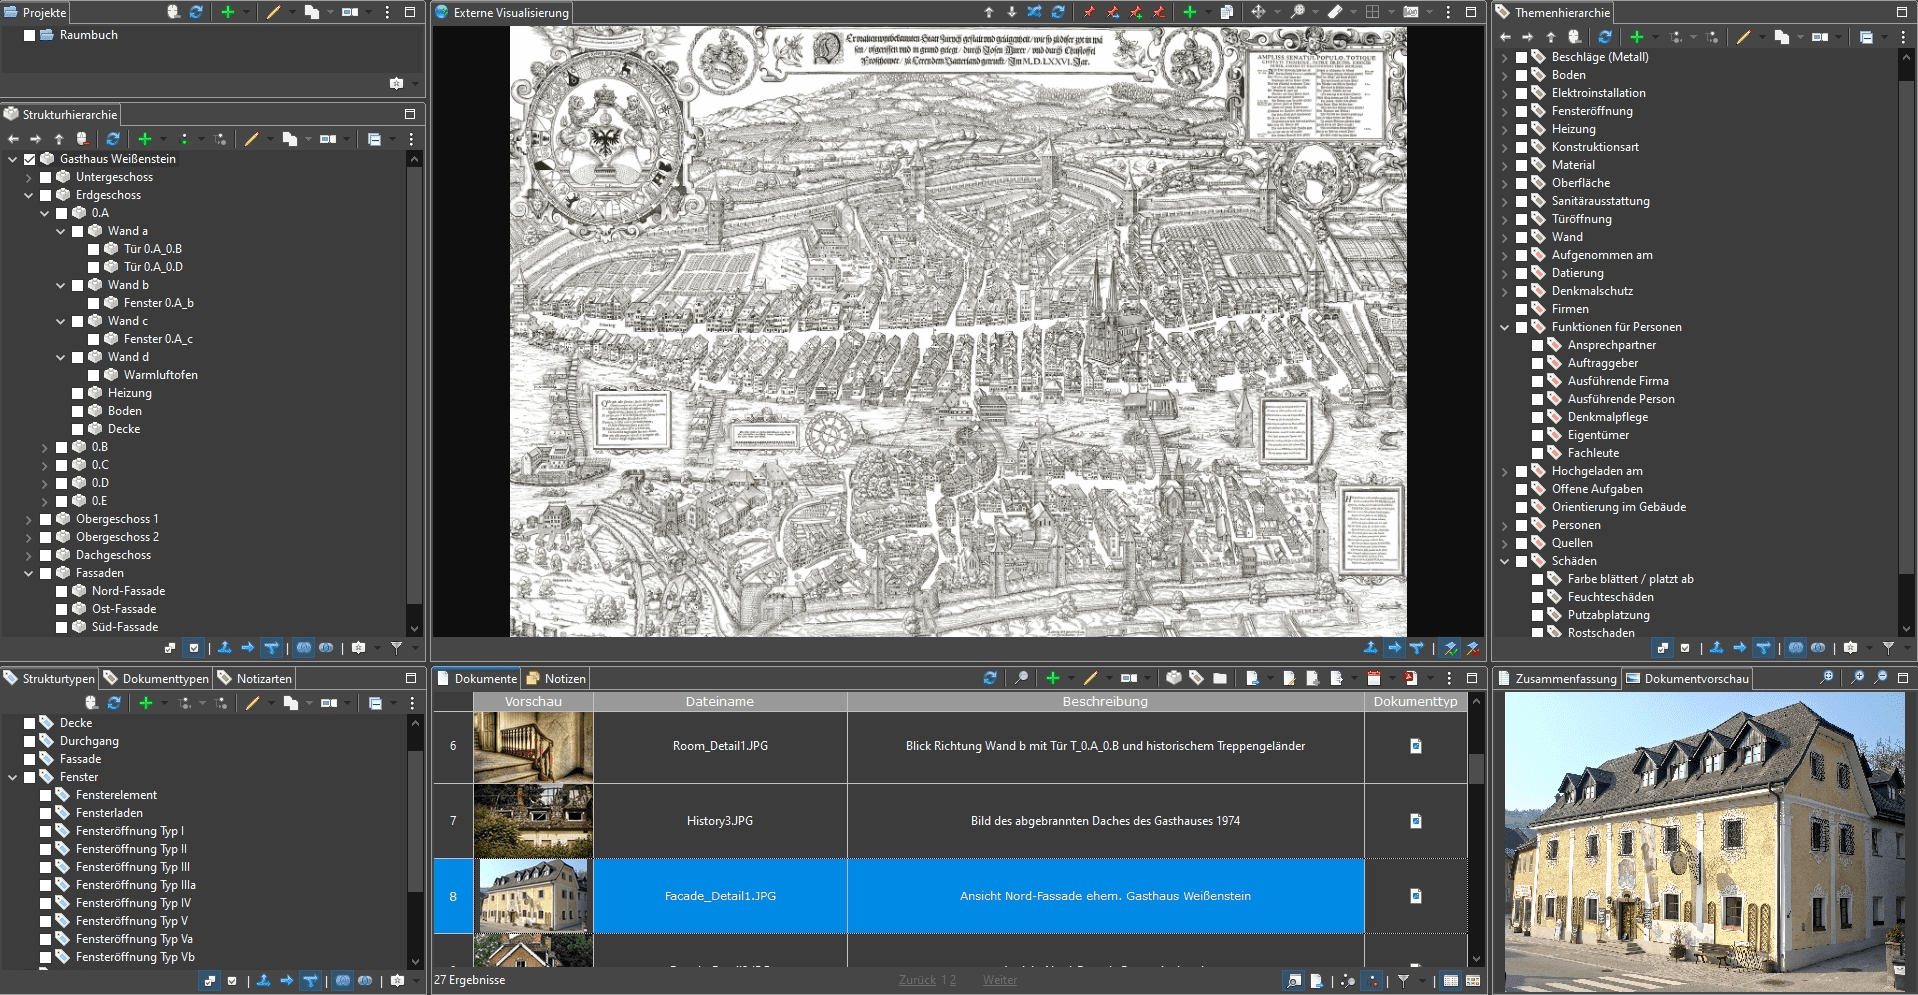This screenshot has height=995, width=1918.
Task: Select the Strukturtypen tab
Action: pos(49,678)
